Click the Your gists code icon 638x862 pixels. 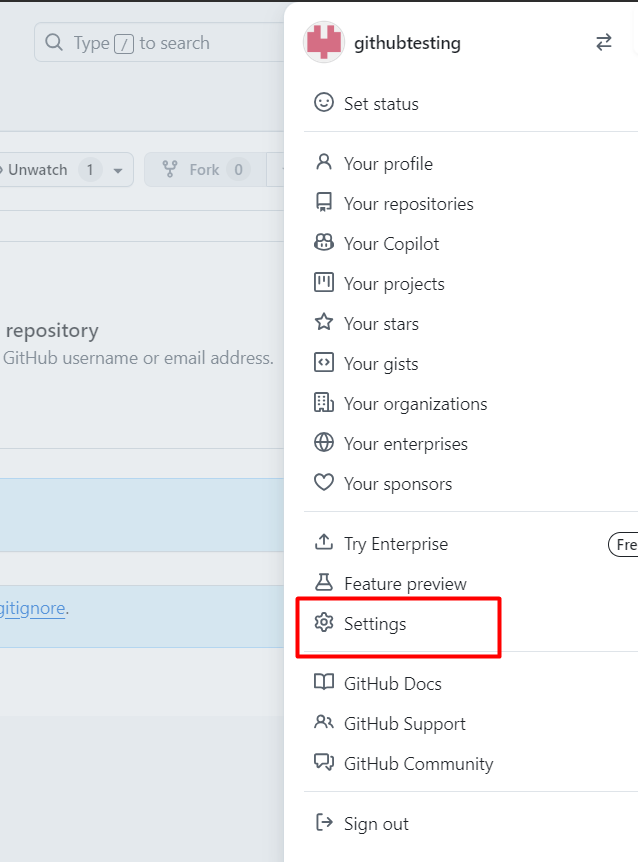324,363
